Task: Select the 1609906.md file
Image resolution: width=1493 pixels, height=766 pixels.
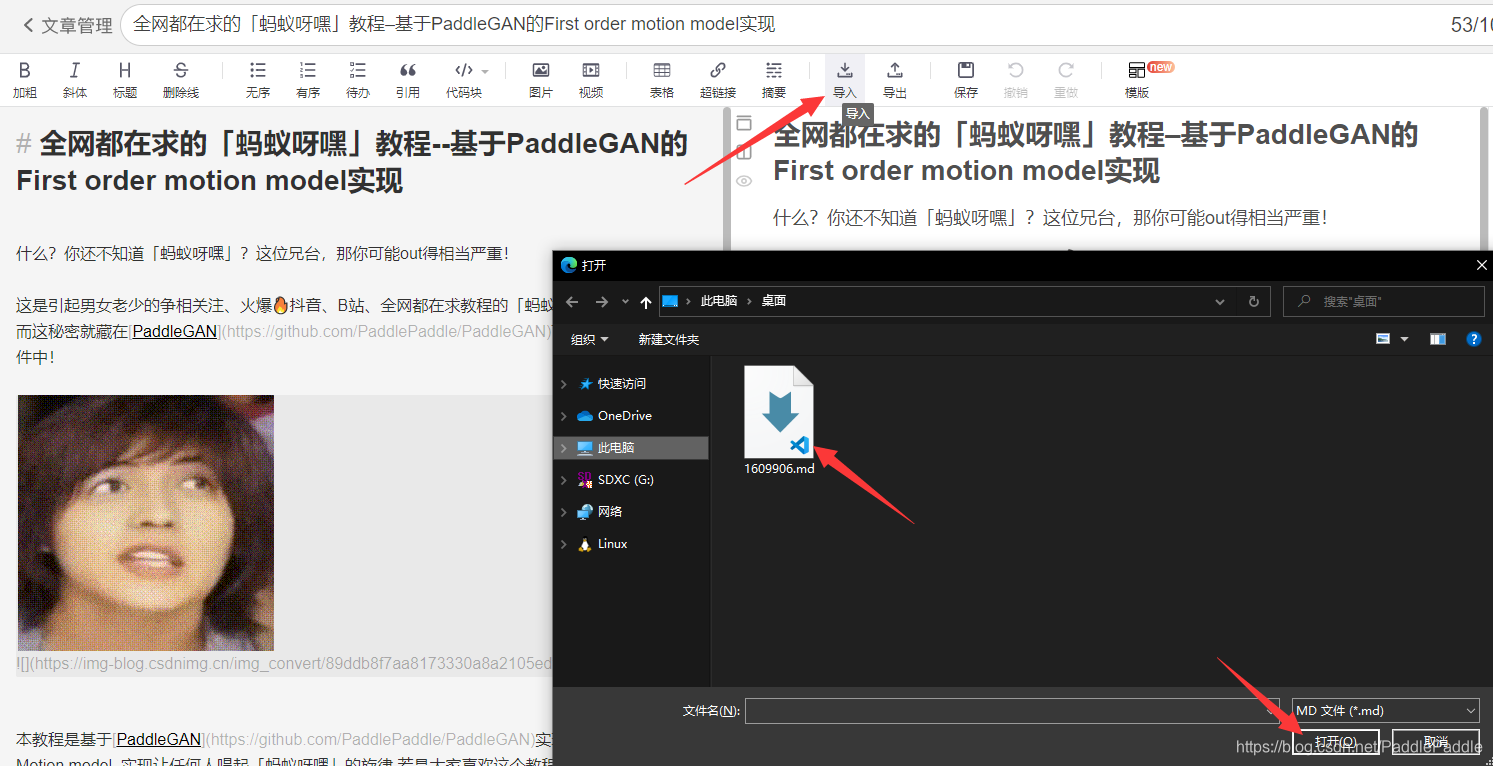Action: pyautogui.click(x=779, y=421)
